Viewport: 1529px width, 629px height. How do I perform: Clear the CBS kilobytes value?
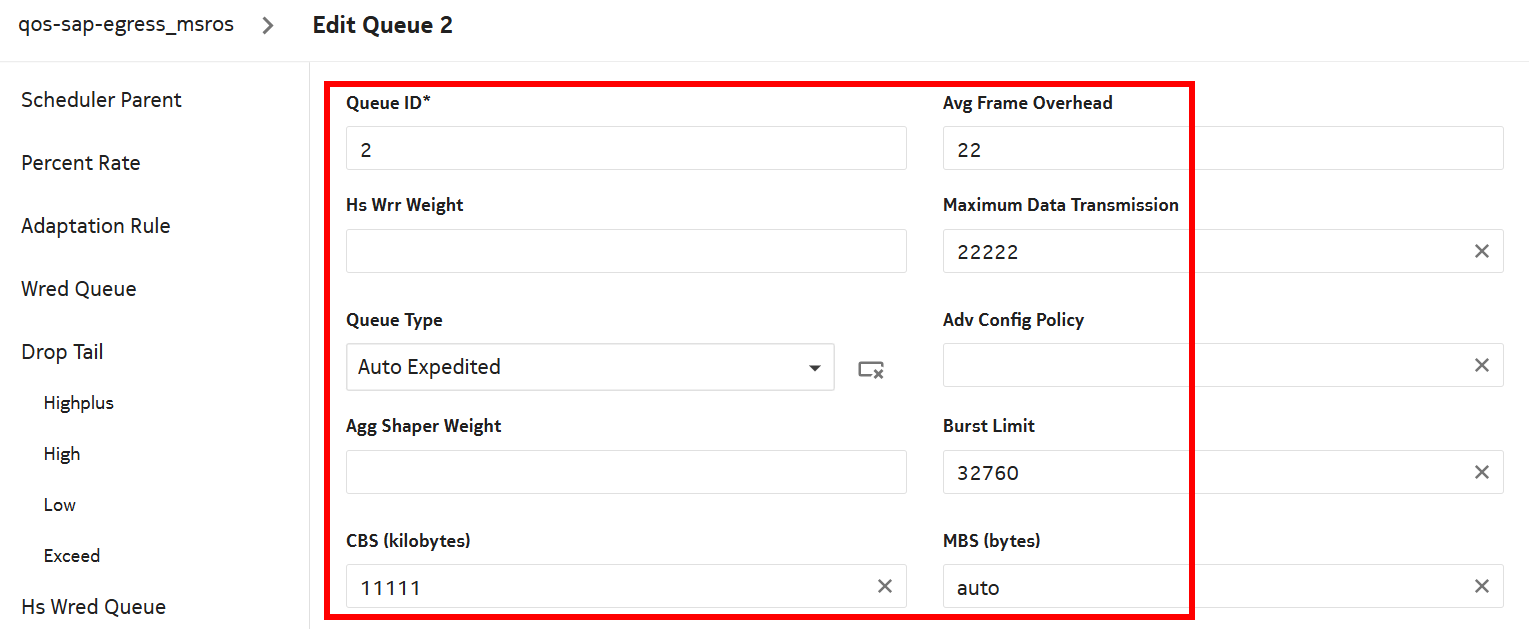pos(885,586)
